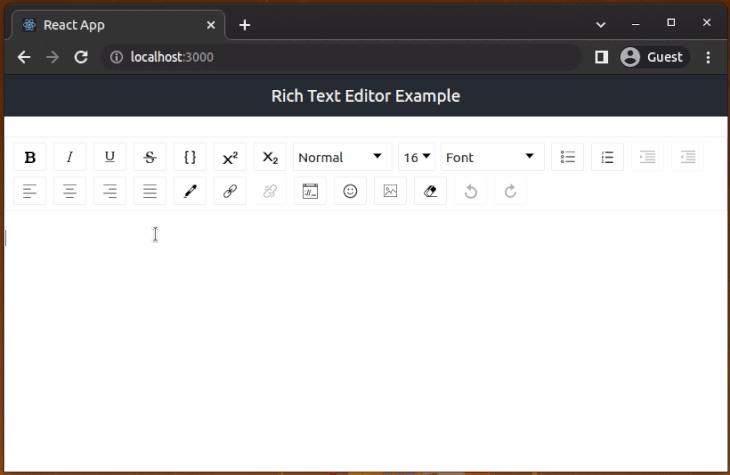The image size is (730, 475).
Task: Toggle underline formatting
Action: point(110,157)
